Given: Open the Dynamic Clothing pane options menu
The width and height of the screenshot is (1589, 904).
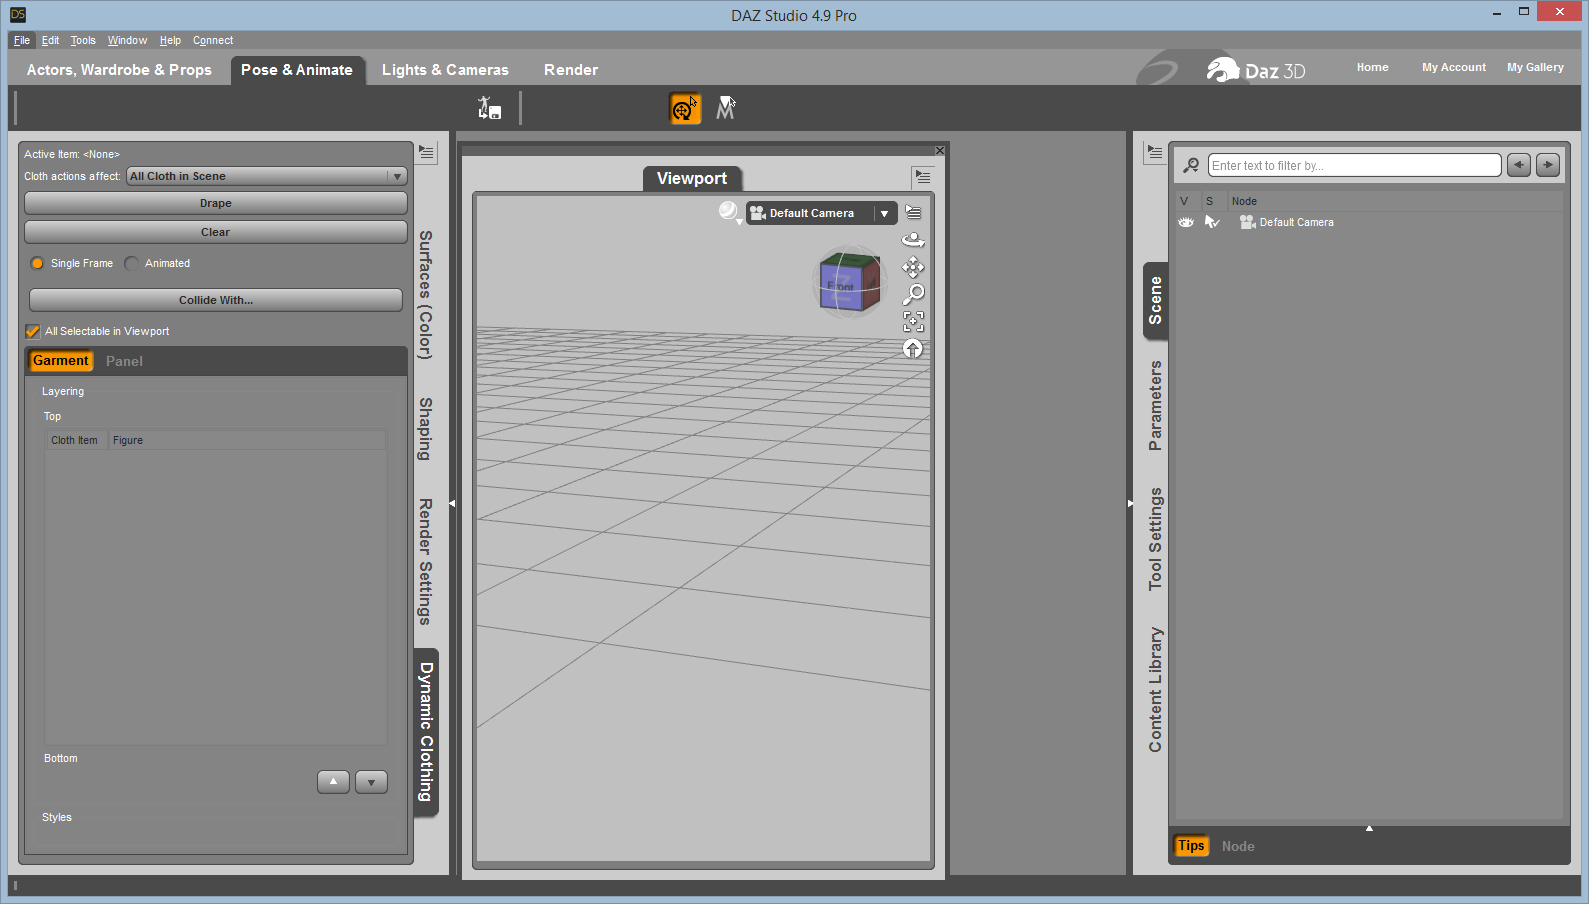Looking at the screenshot, I should pyautogui.click(x=427, y=153).
